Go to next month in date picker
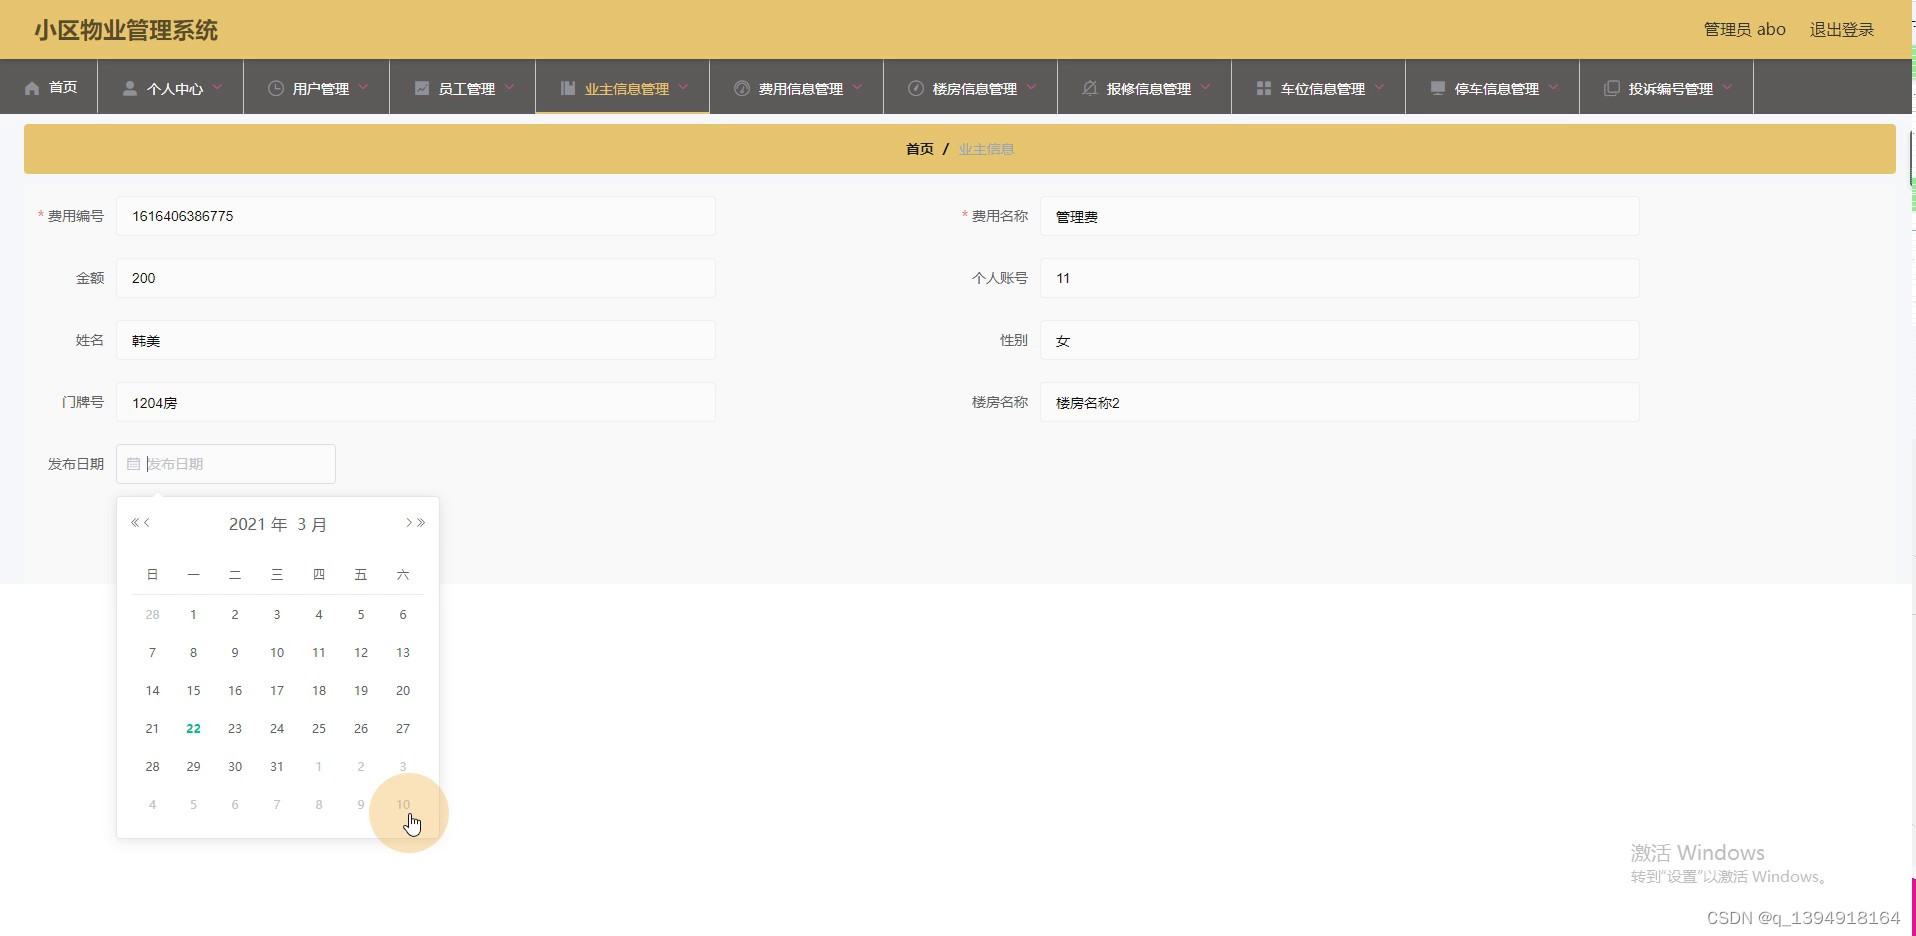 pyautogui.click(x=409, y=523)
